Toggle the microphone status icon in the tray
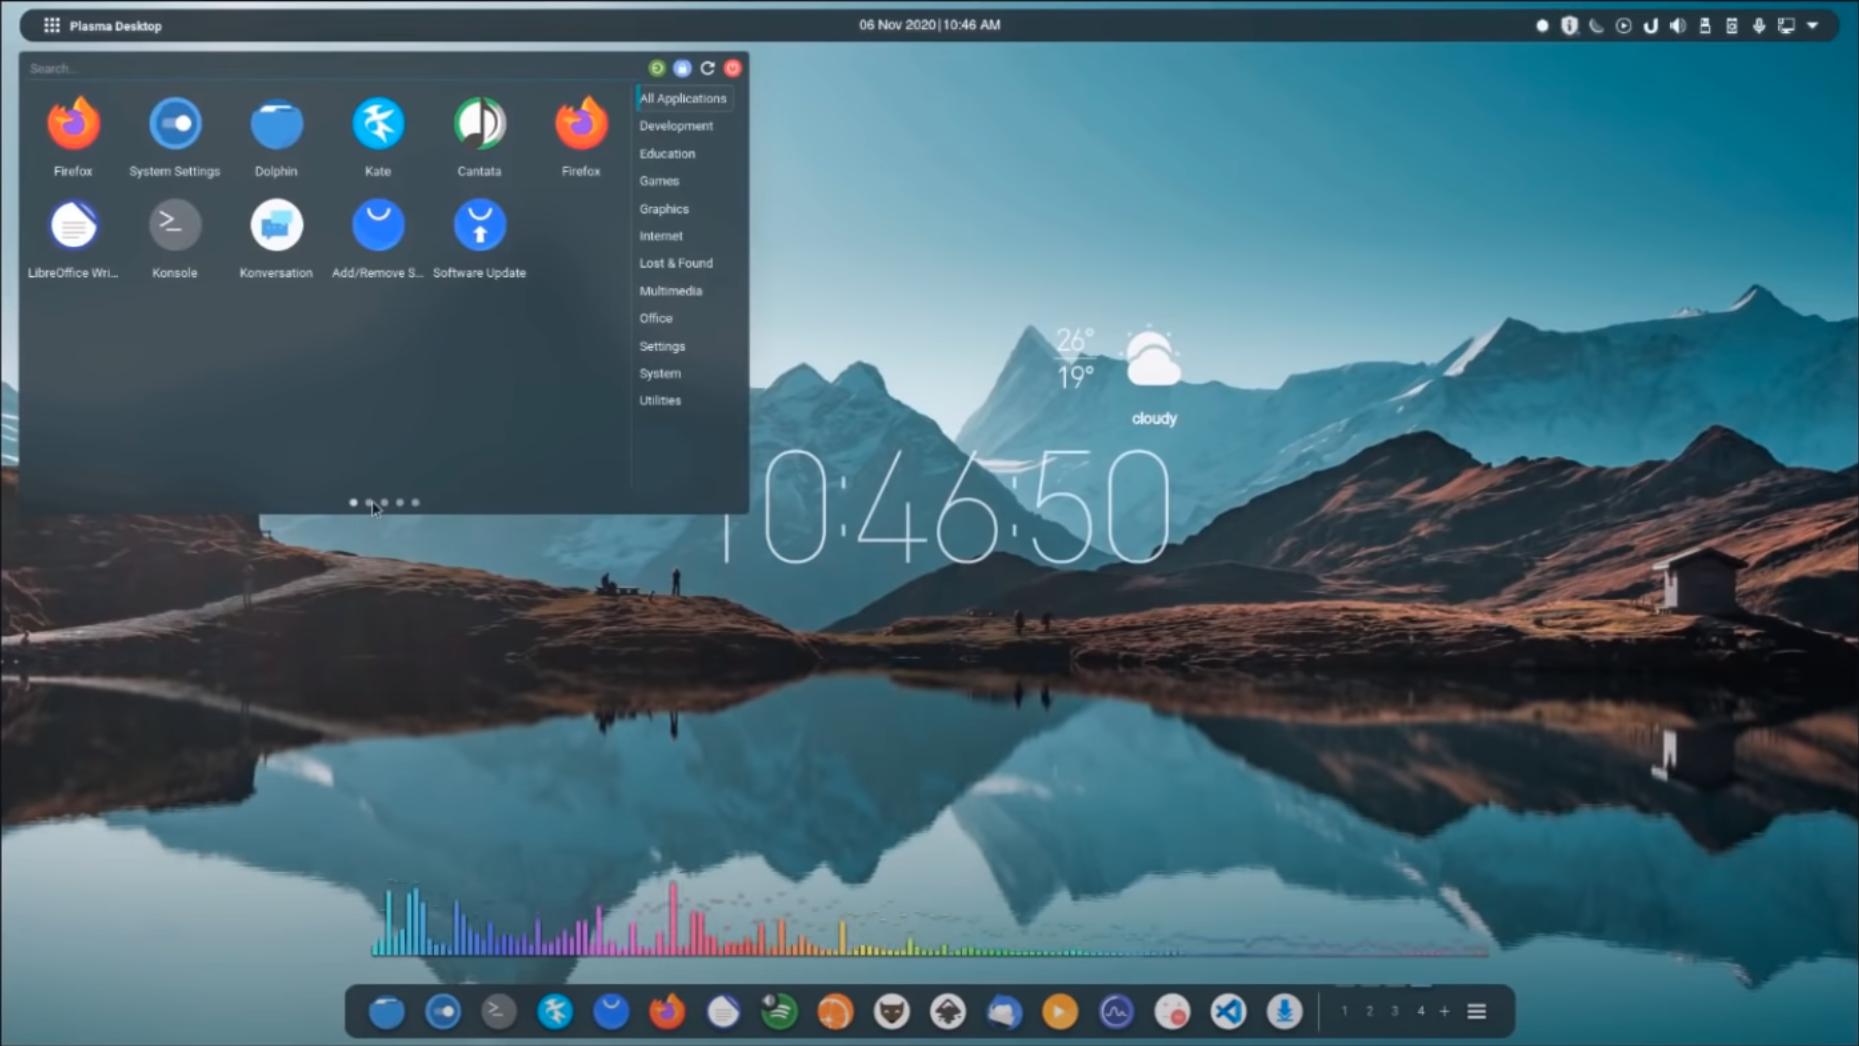 1759,26
